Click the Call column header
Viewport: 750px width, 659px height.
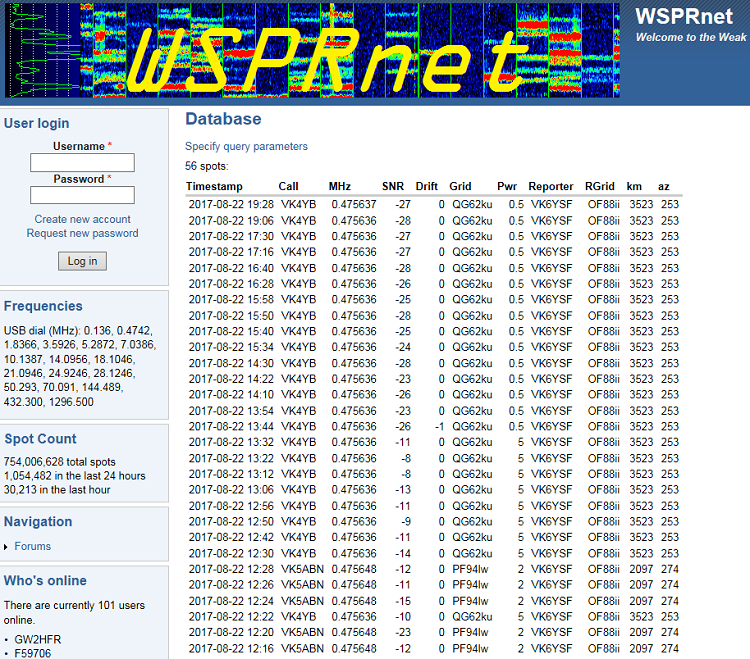288,186
